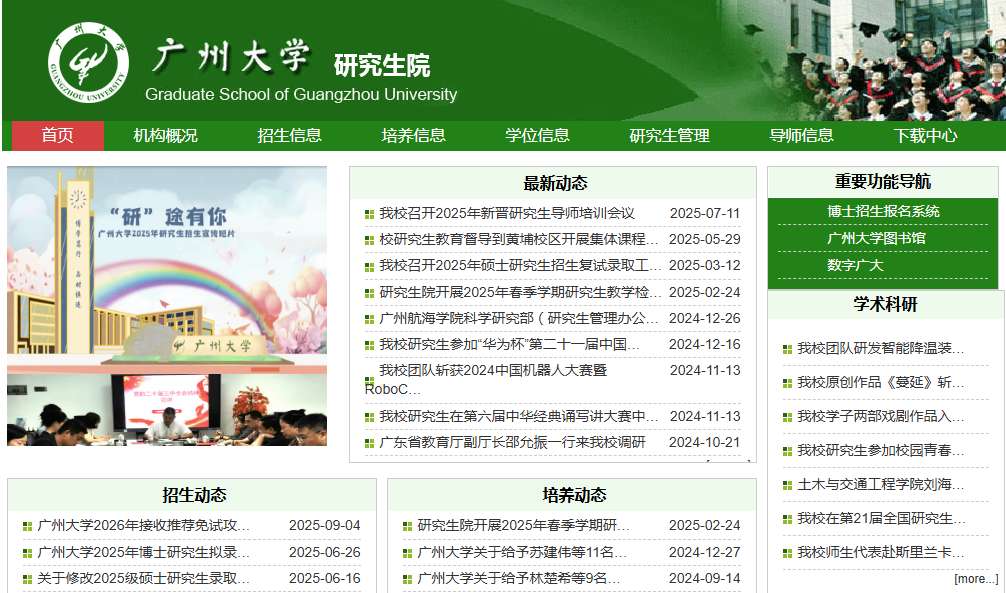Viewport: 1006px width, 593px height.
Task: Open the 机构概况 menu item
Action: point(165,136)
